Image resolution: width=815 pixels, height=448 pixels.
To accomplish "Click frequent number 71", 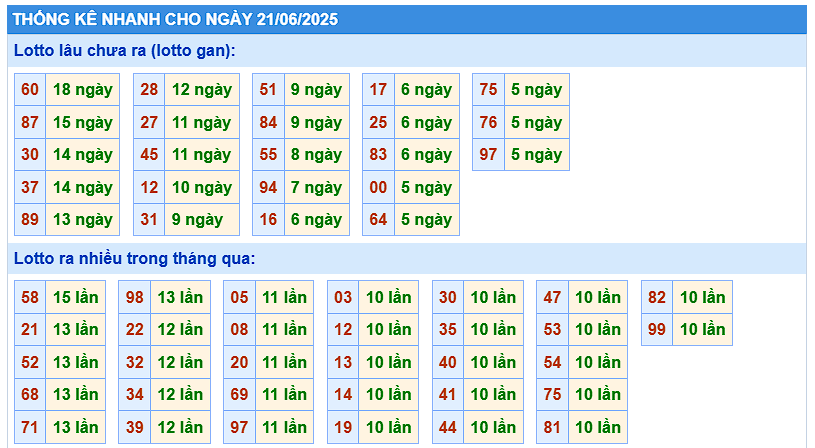I will coord(30,427).
